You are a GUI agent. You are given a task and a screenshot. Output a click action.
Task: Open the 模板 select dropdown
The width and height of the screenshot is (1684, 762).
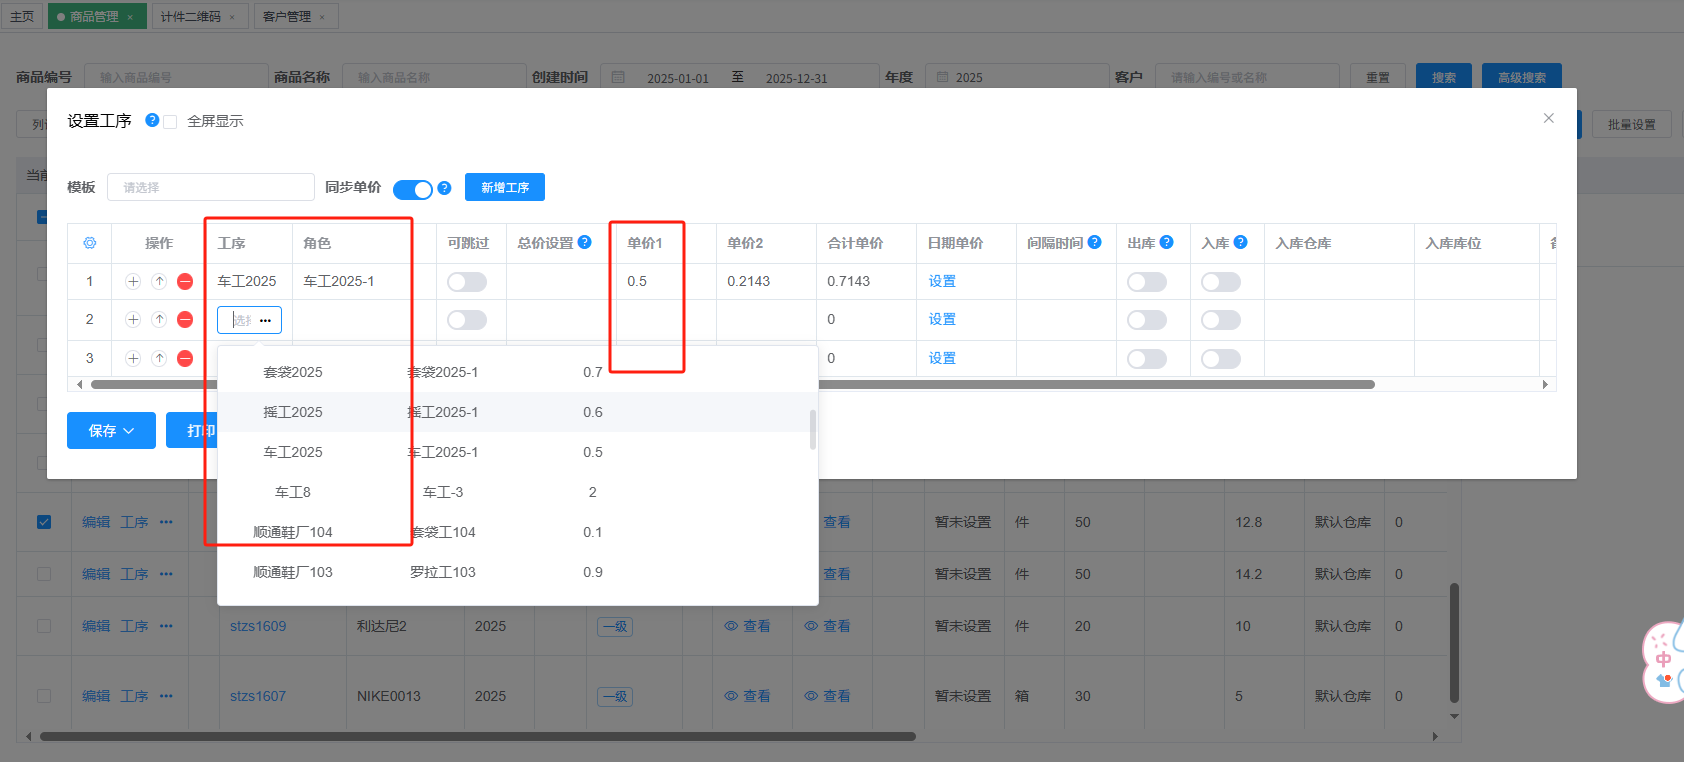coord(210,188)
